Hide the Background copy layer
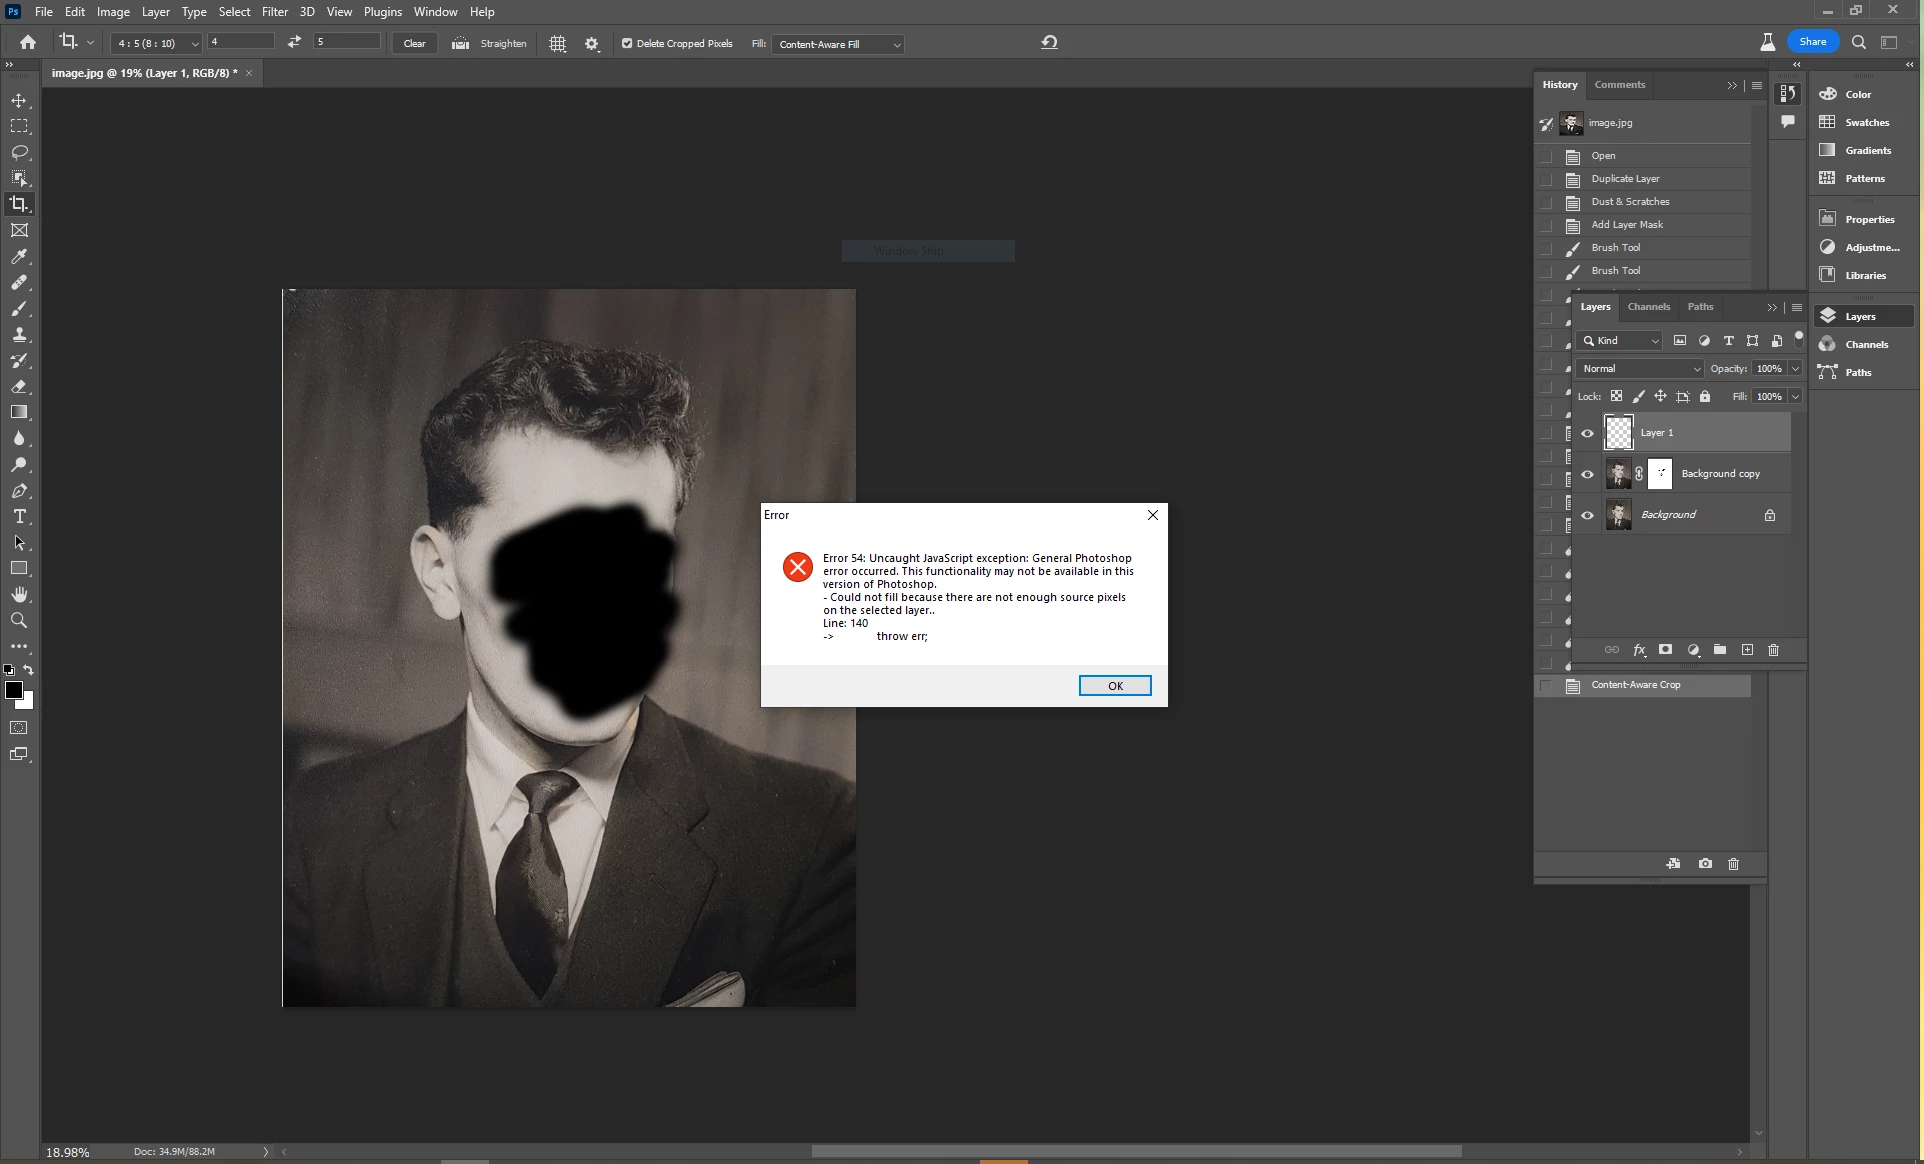 point(1587,474)
